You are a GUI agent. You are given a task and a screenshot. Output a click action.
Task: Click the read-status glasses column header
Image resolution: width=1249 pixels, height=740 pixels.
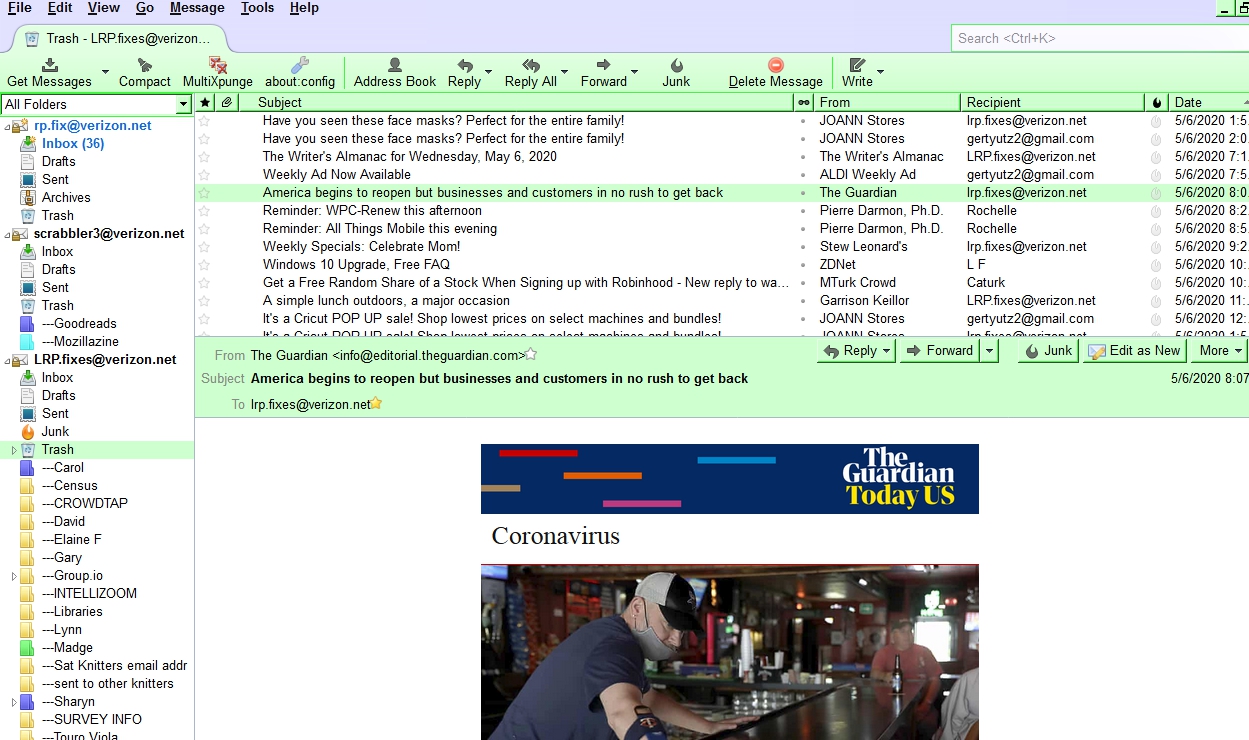pyautogui.click(x=803, y=102)
